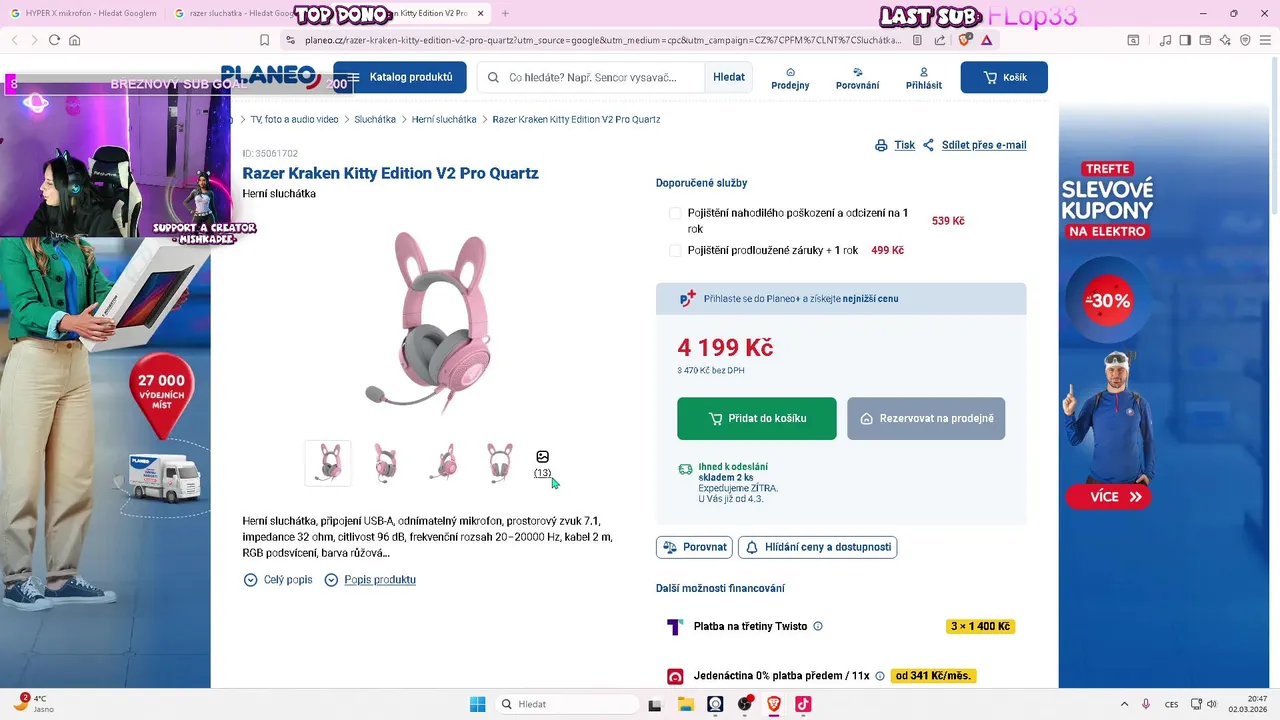1280x720 pixels.
Task: Open the Katalog produktů menu
Action: coord(400,77)
